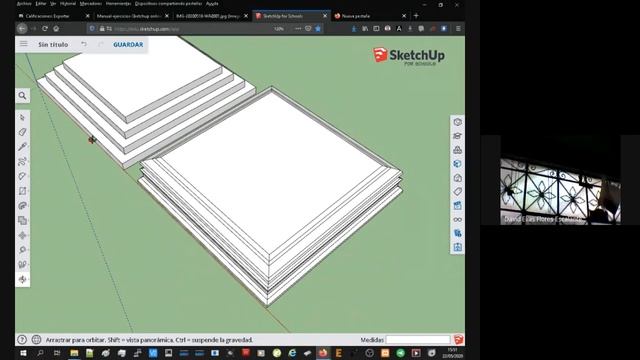Reload the page in the browser

45,29
